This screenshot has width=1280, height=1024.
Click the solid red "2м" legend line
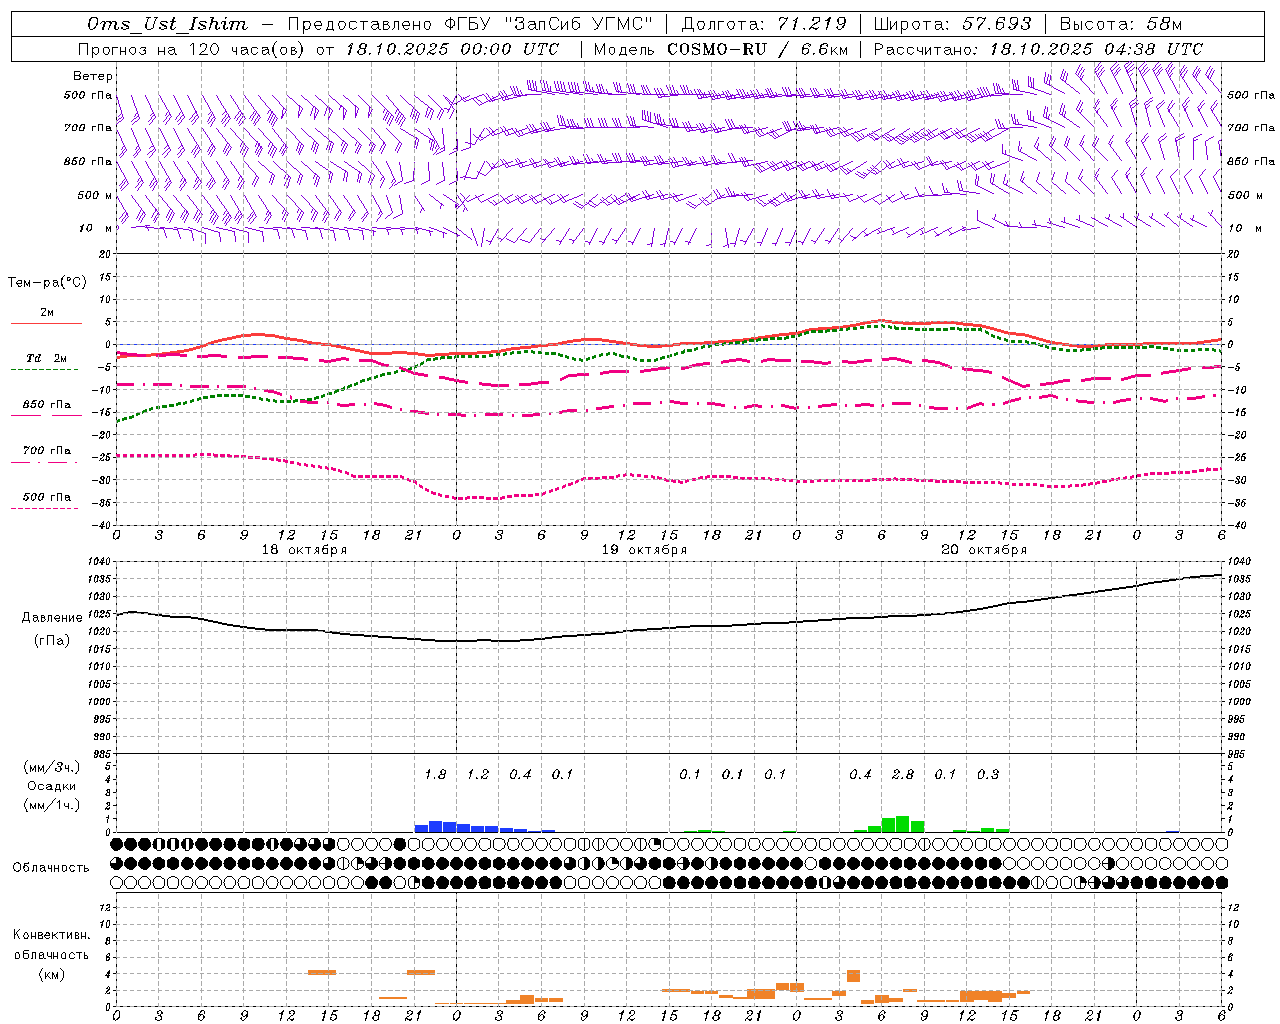tap(46, 324)
